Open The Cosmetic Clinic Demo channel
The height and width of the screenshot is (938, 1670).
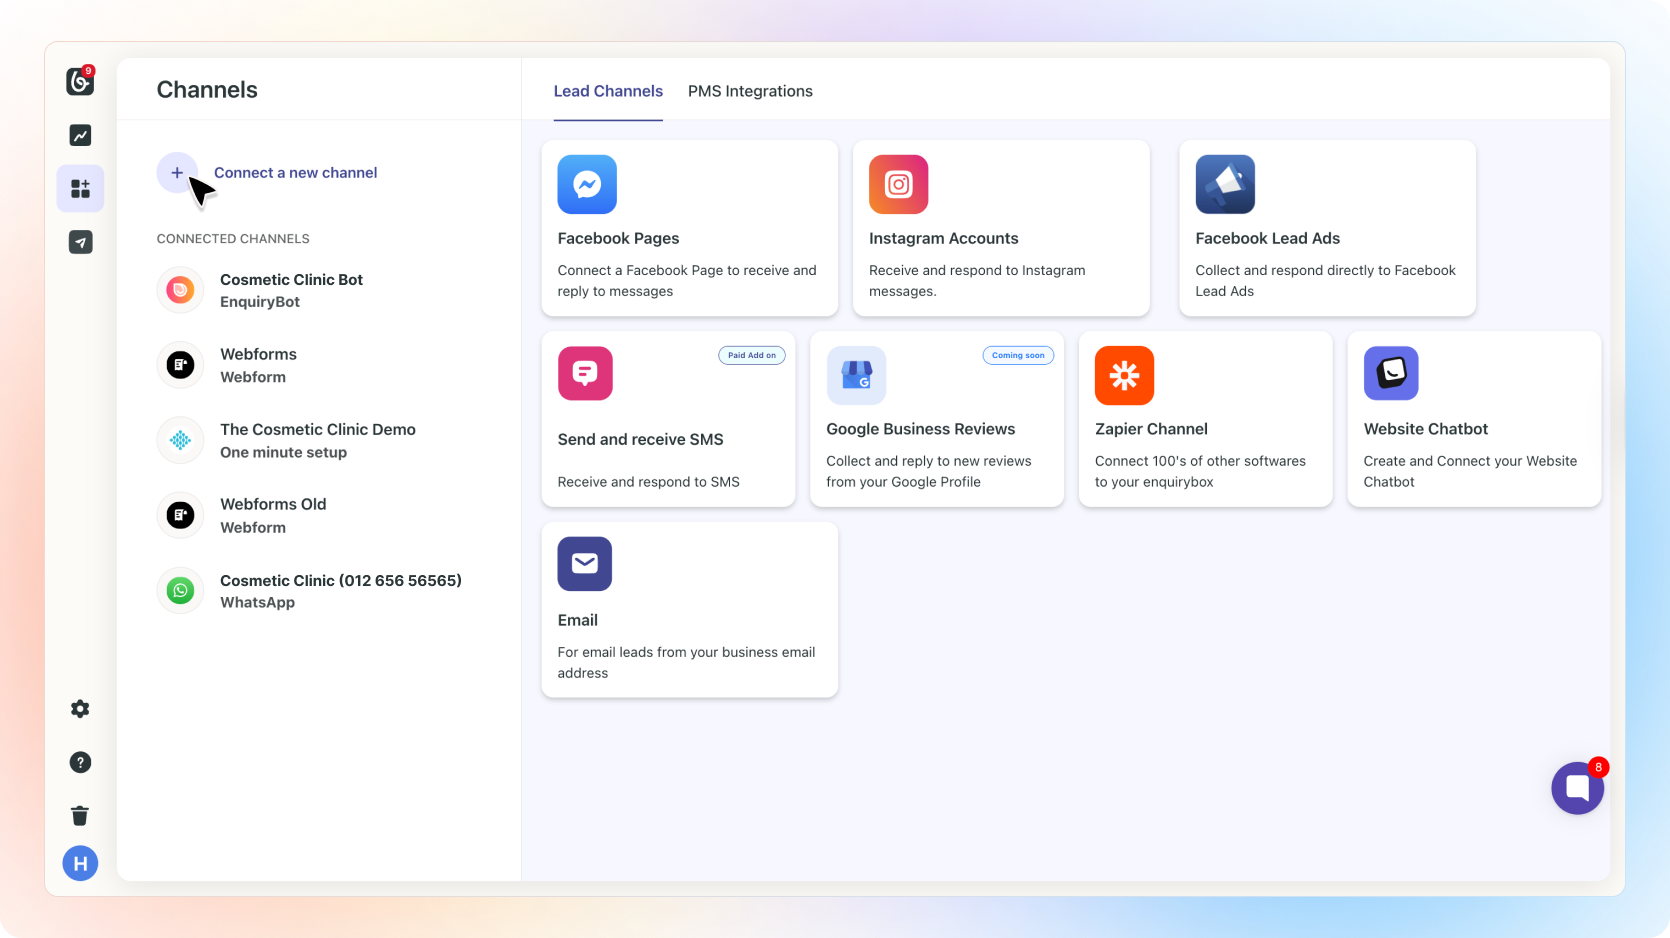click(318, 430)
